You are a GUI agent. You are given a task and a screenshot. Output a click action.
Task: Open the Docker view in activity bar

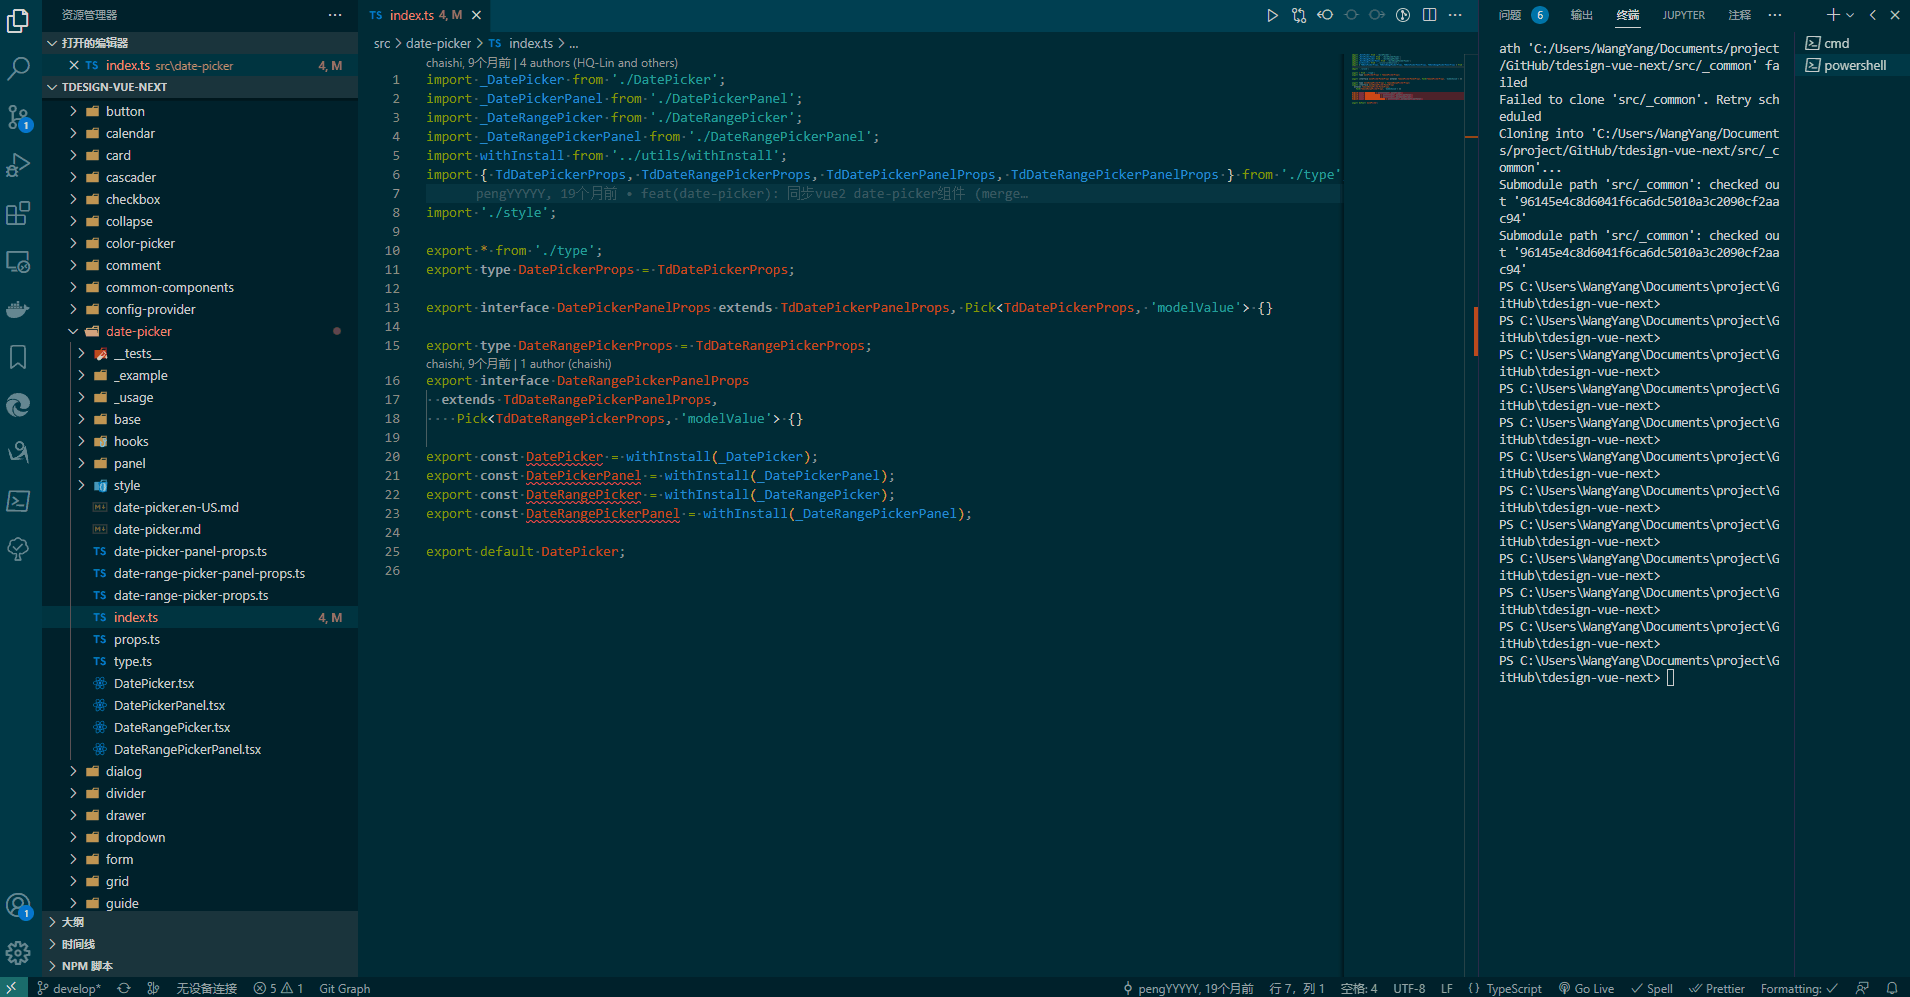(x=18, y=309)
